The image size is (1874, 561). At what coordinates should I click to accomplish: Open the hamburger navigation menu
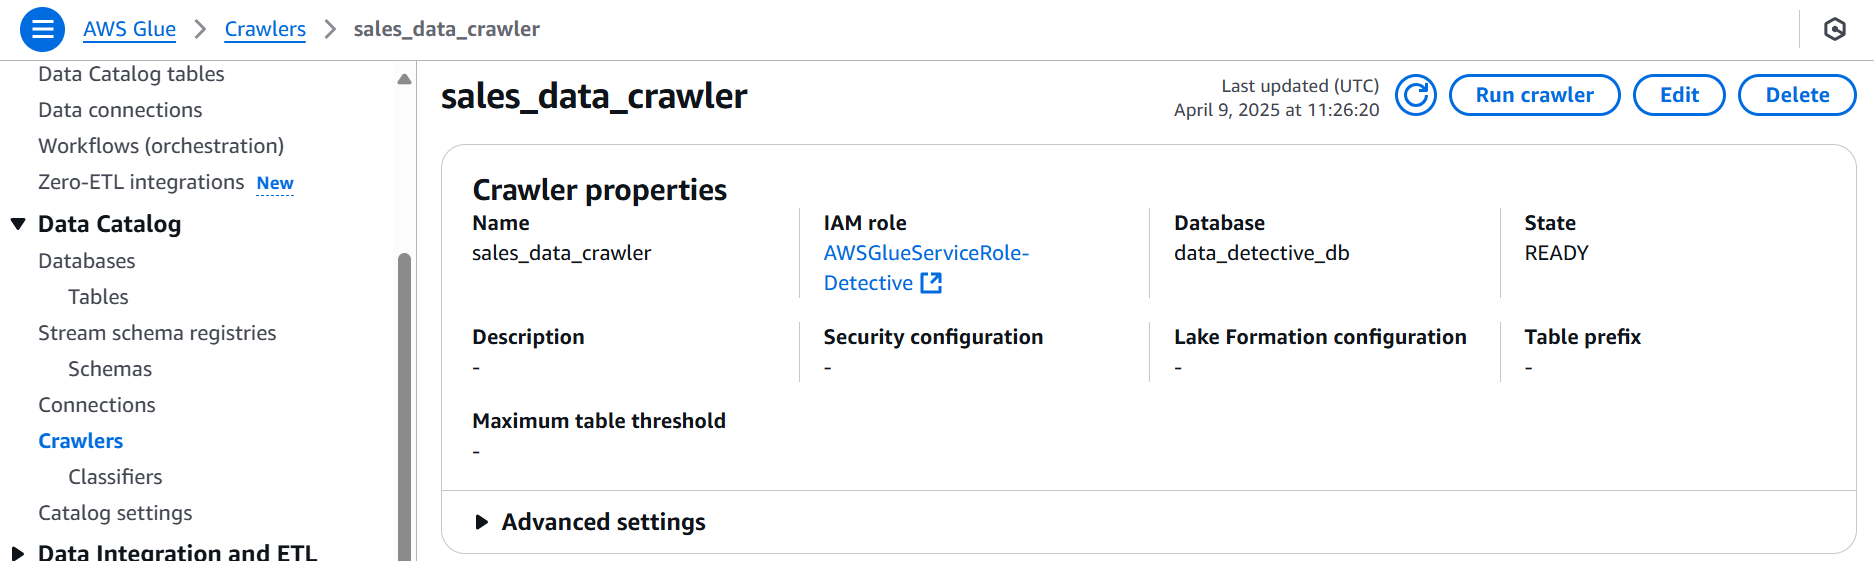click(42, 29)
